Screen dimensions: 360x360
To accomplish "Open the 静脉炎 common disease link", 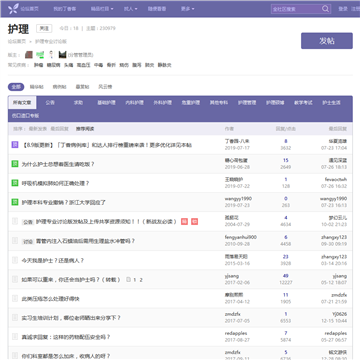I will (x=164, y=65).
